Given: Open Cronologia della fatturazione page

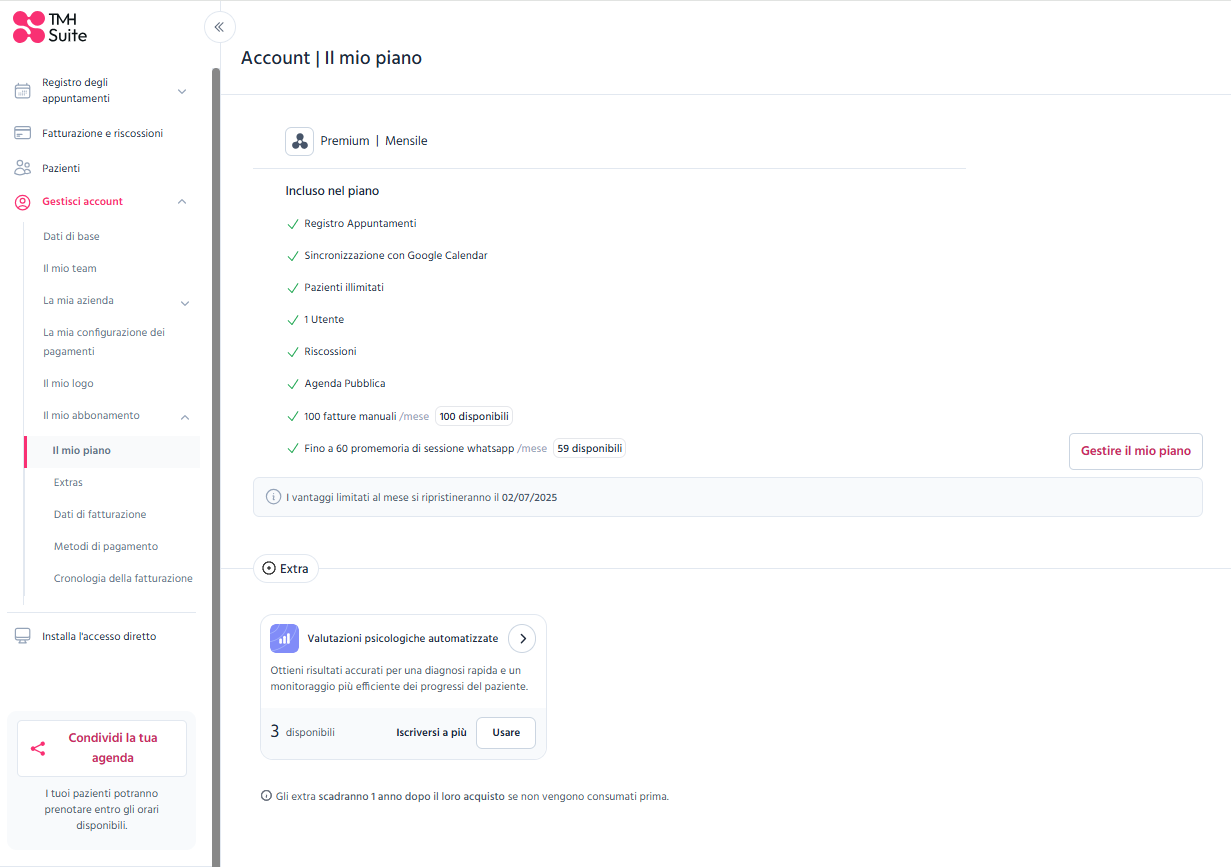Looking at the screenshot, I should (x=123, y=578).
